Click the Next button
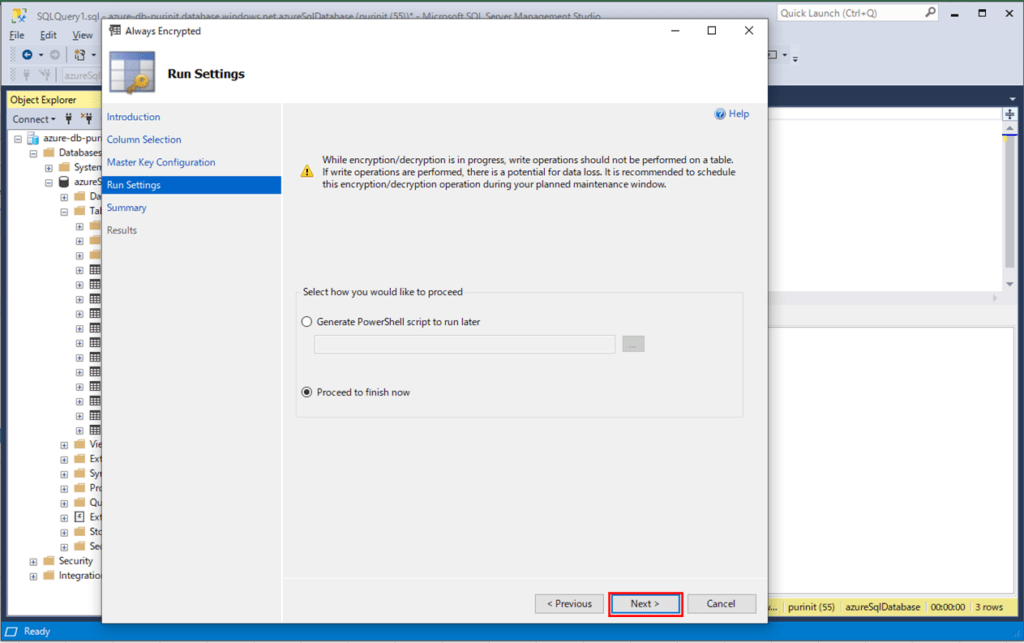 pyautogui.click(x=645, y=604)
